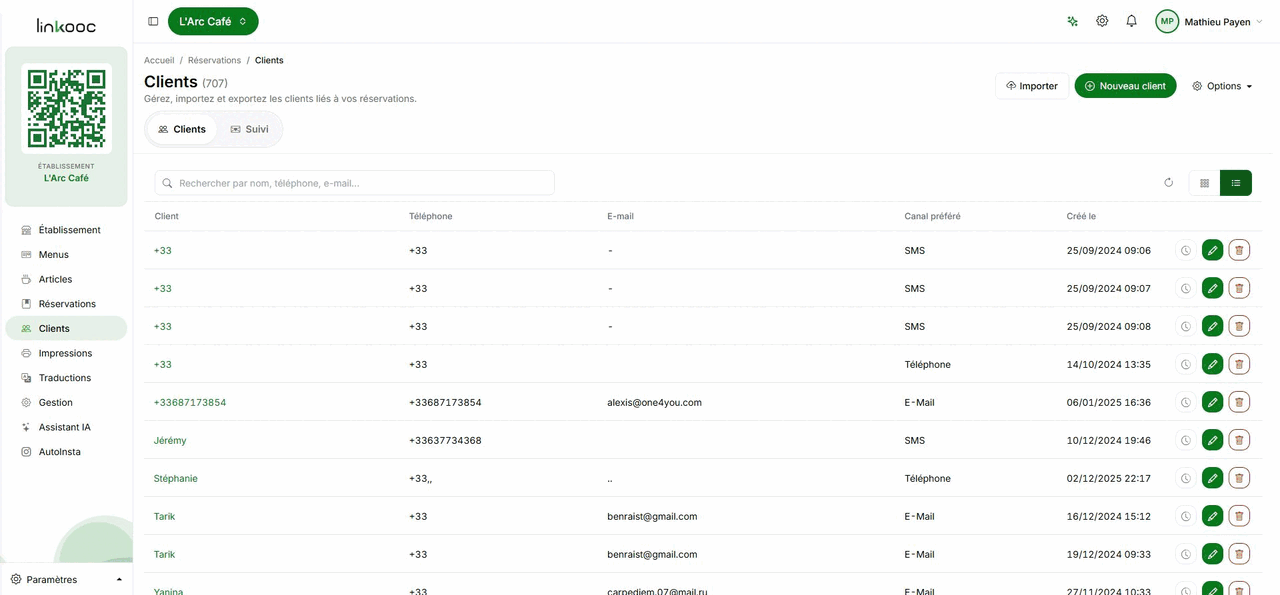Open AutoInsta in the sidebar

pyautogui.click(x=66, y=452)
